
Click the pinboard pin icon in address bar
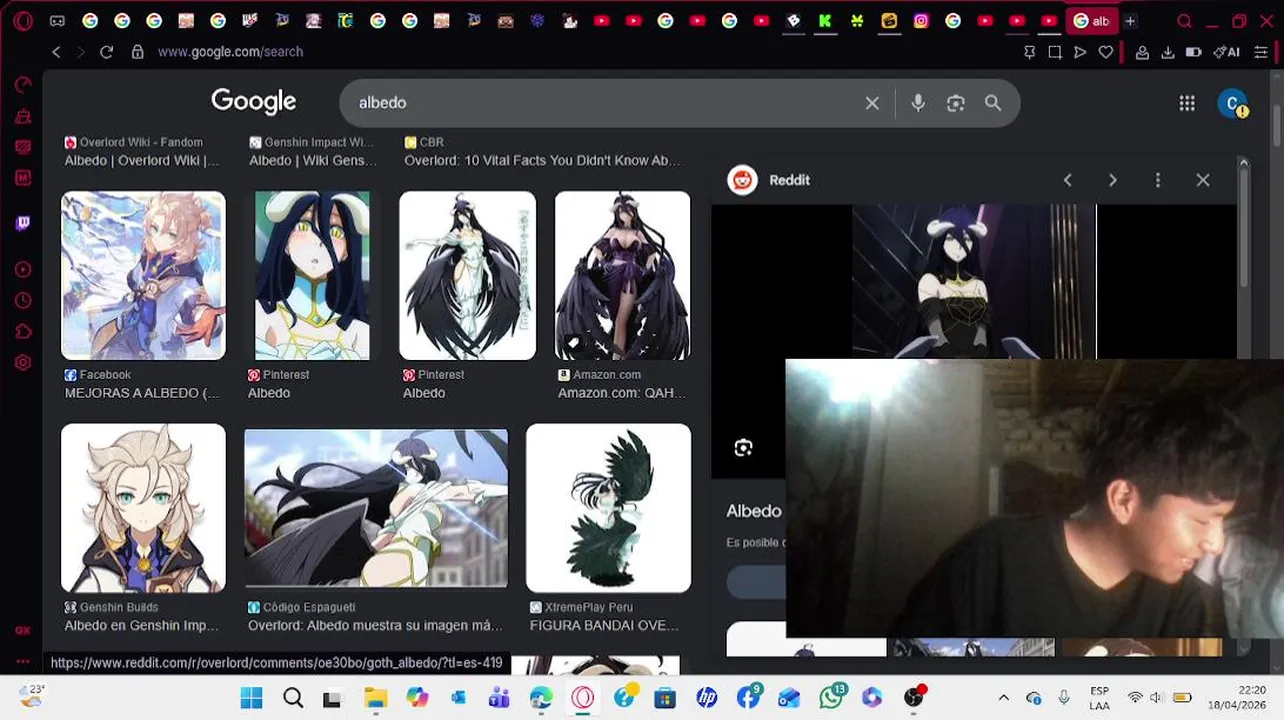[1030, 52]
